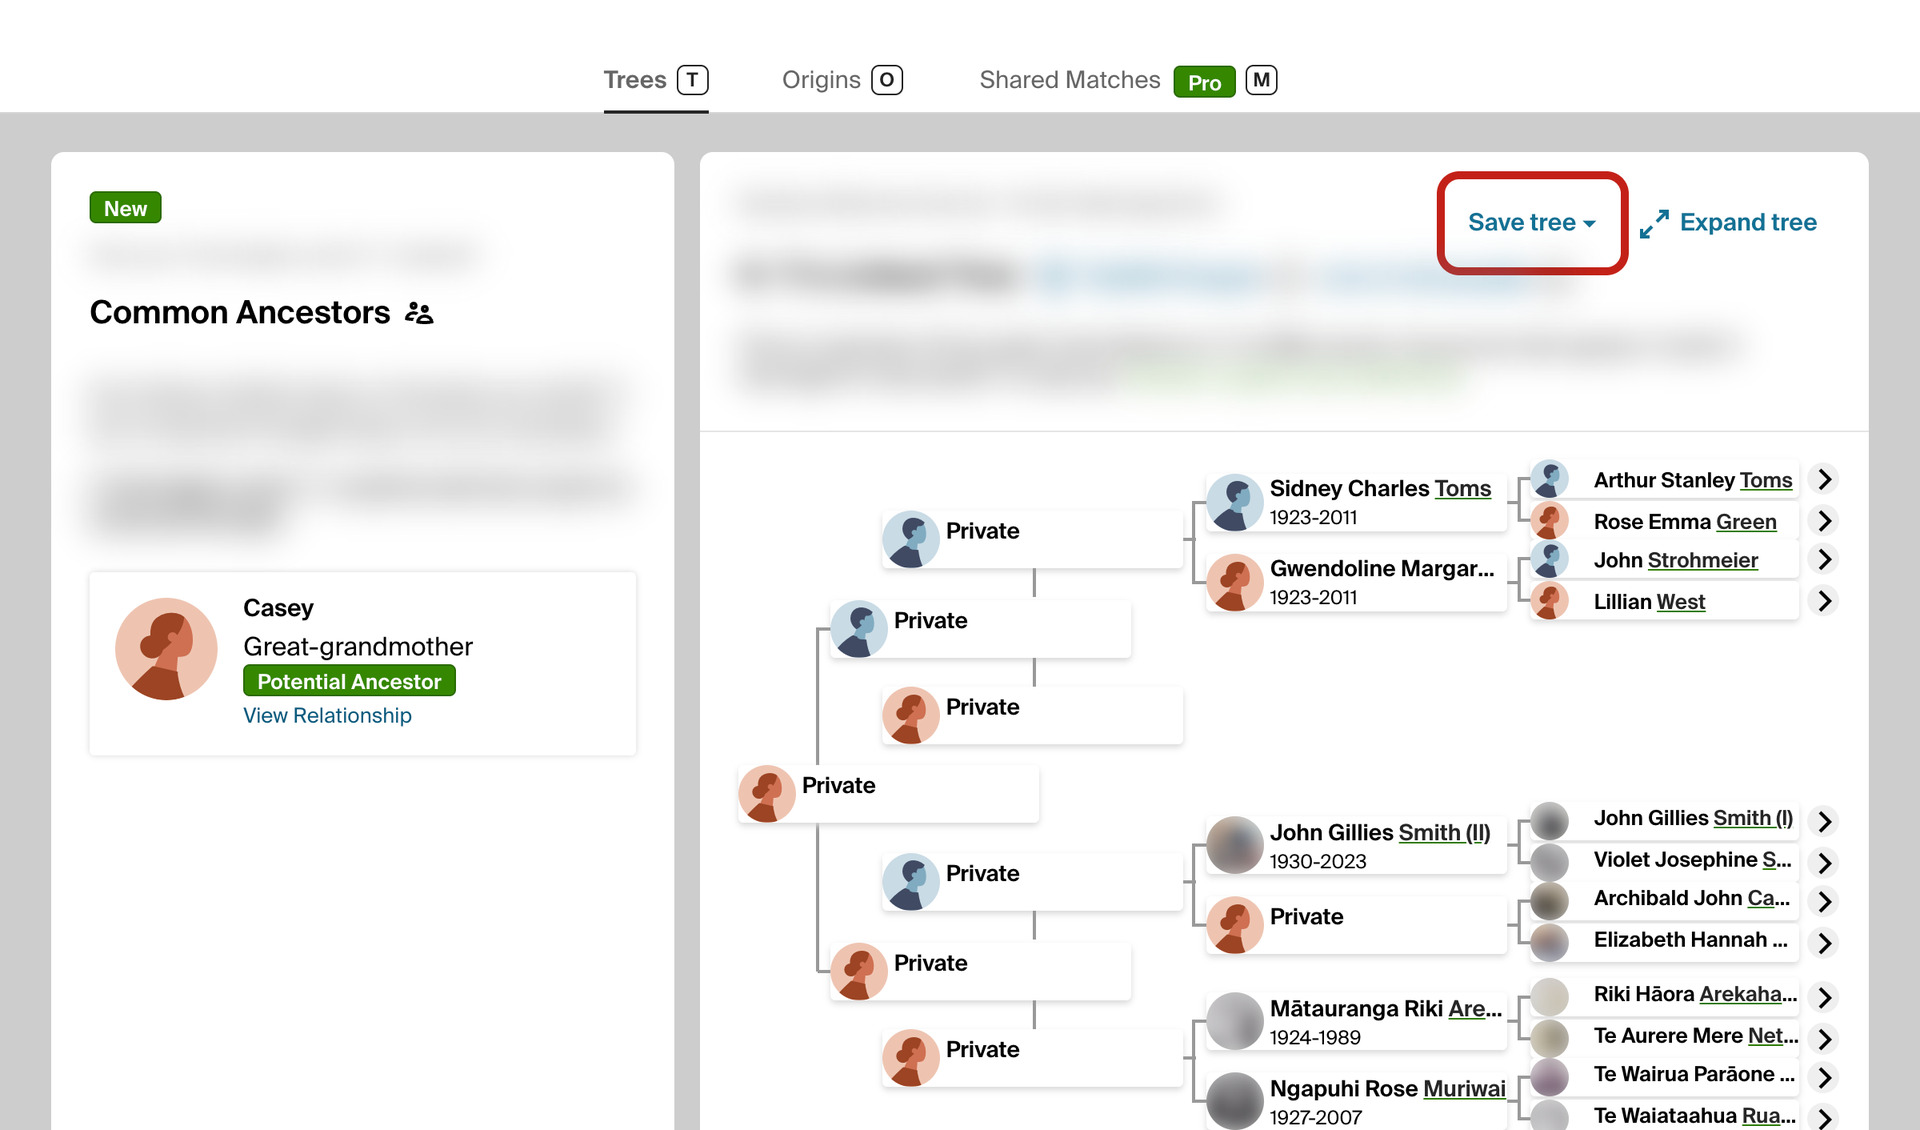The image size is (1920, 1130).
Task: Click the View Relationship link
Action: click(x=327, y=716)
